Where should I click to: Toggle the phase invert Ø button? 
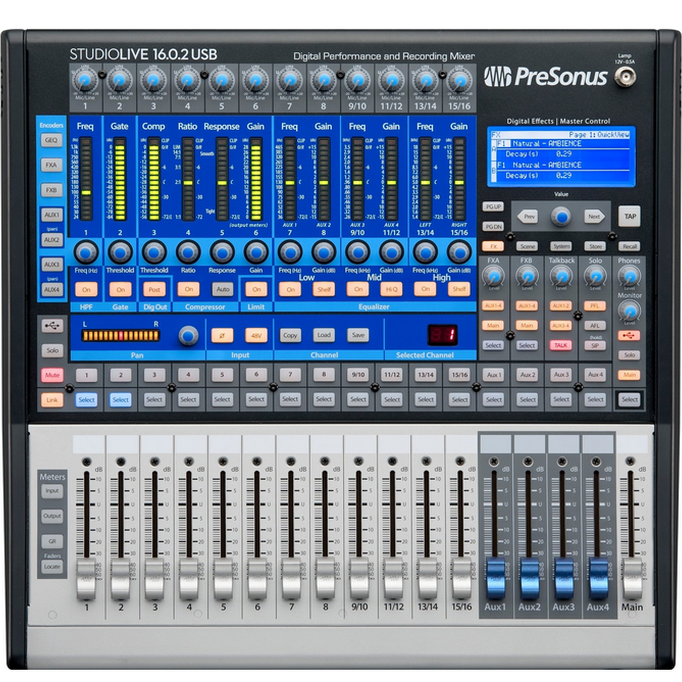coord(222,335)
